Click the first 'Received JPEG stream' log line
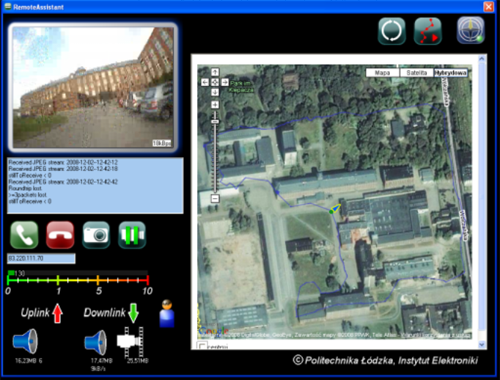The image size is (500, 380). click(63, 162)
